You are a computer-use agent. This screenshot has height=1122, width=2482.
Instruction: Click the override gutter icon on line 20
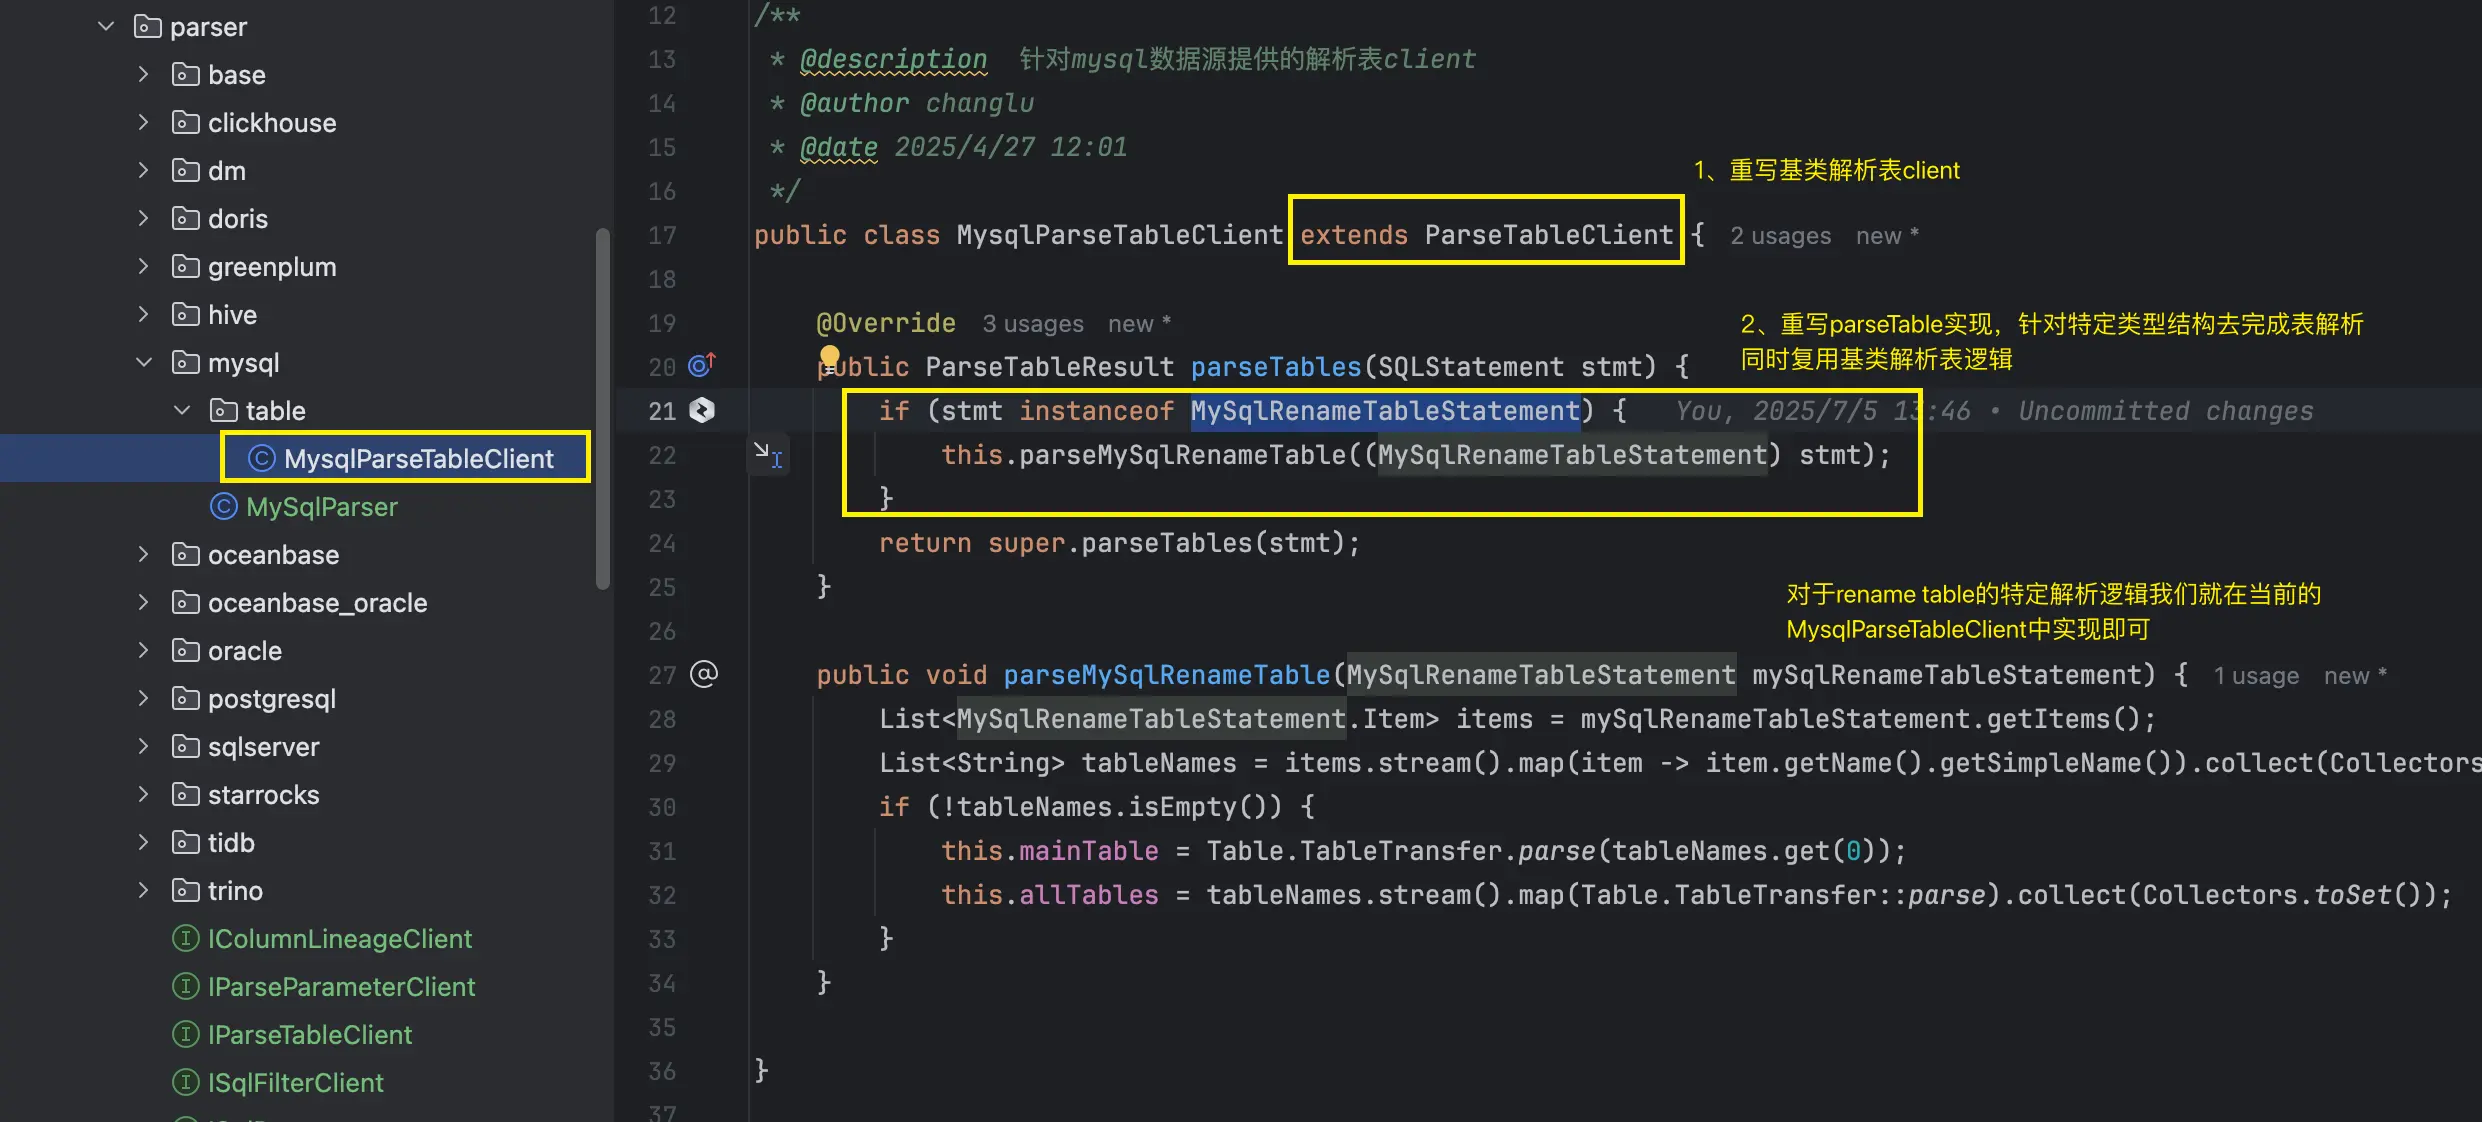point(702,366)
